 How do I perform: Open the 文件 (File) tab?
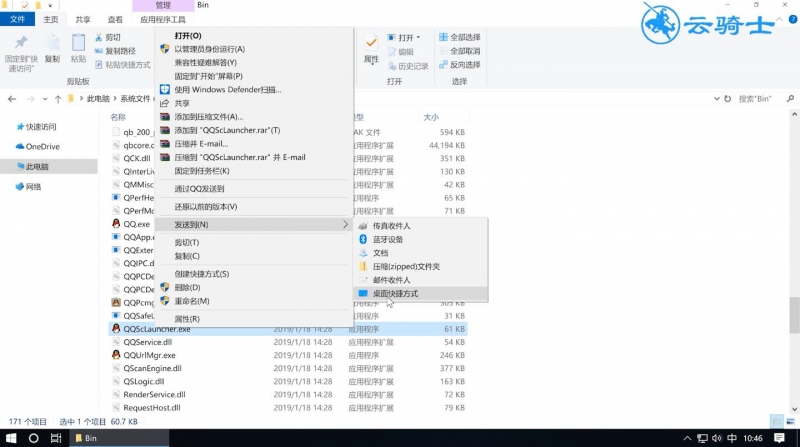coord(17,19)
